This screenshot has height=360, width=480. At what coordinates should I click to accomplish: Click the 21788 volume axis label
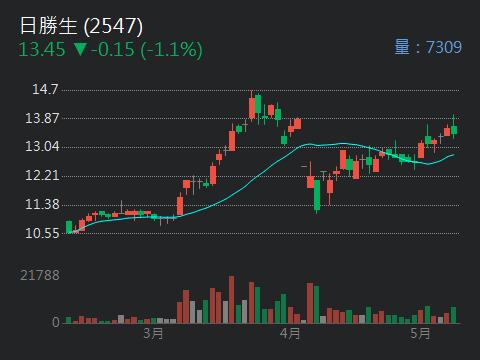(x=40, y=275)
